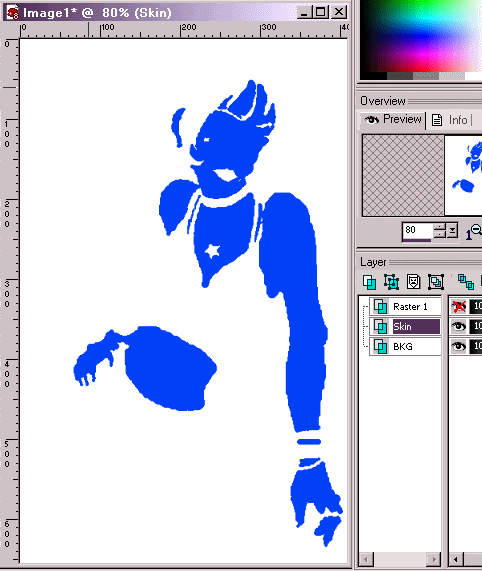Show the hidden Raster 1 layer

pos(459,307)
